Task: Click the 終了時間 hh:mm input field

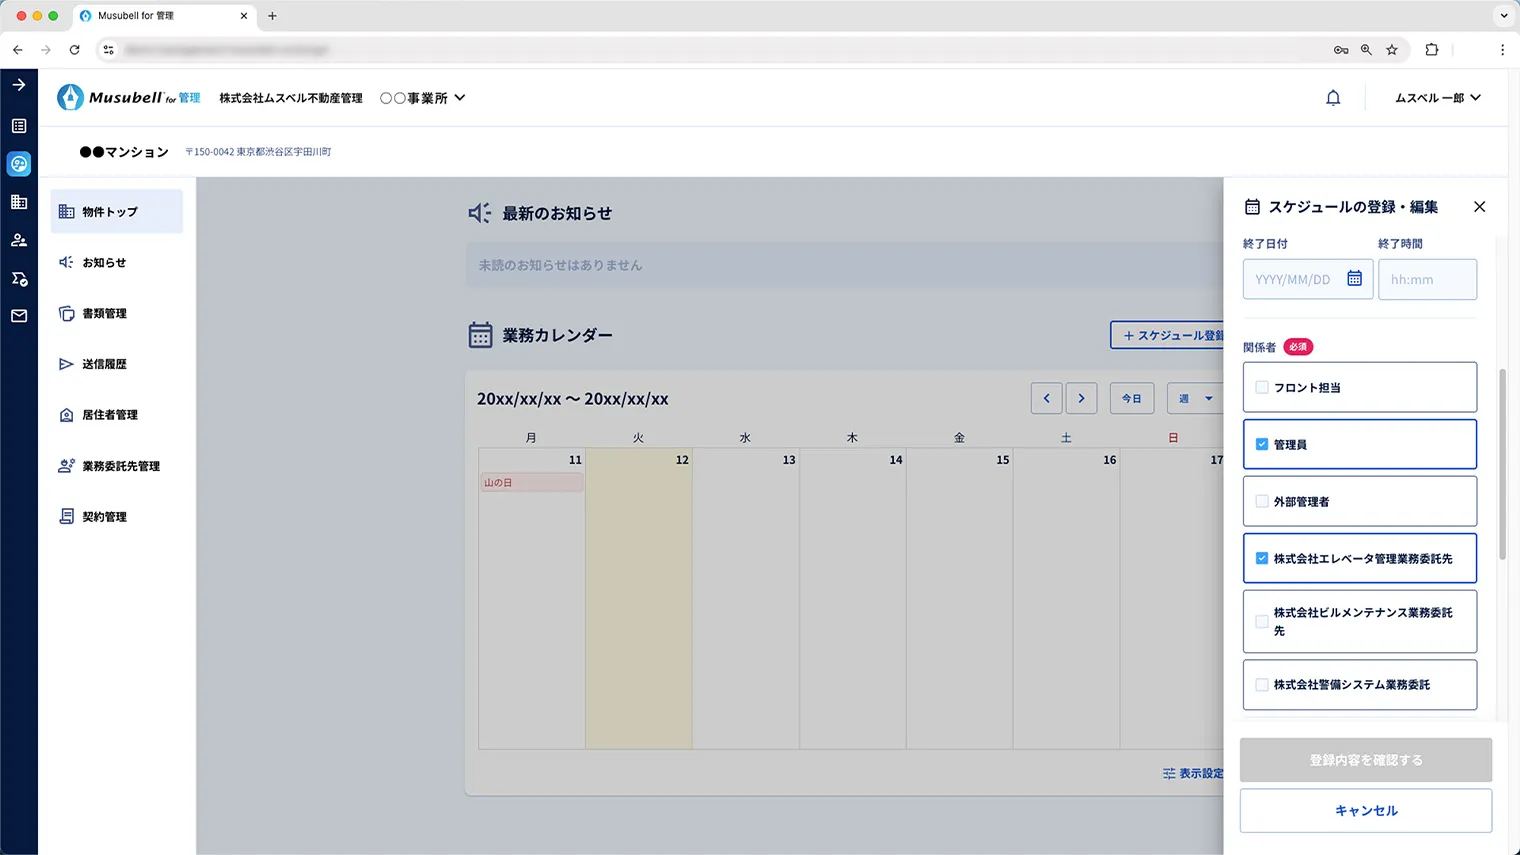Action: click(1427, 279)
